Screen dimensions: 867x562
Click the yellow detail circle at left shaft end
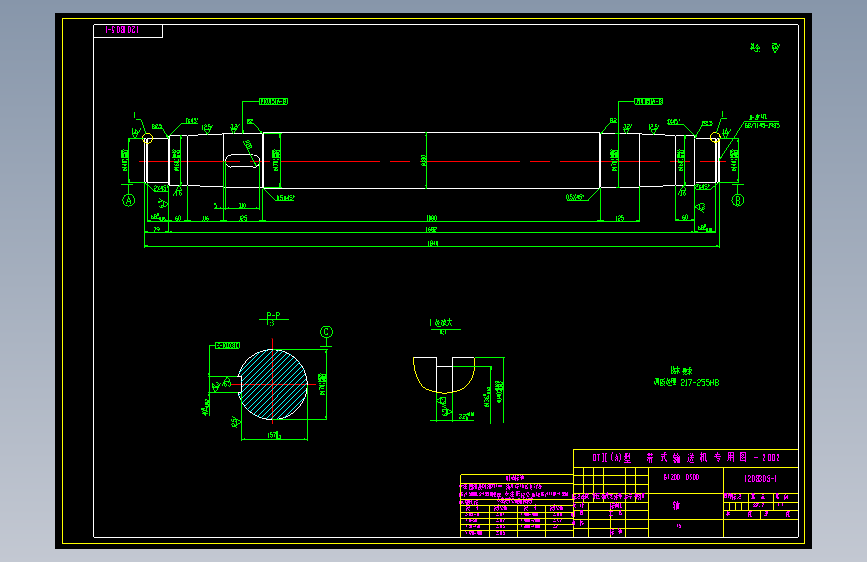pyautogui.click(x=147, y=138)
